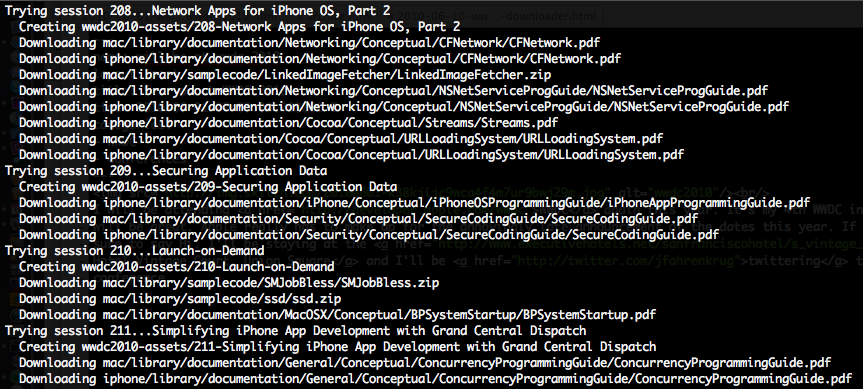Image resolution: width=863 pixels, height=389 pixels.
Task: Open the faint twitter.com/jfahrenkrug link
Action: click(x=626, y=260)
